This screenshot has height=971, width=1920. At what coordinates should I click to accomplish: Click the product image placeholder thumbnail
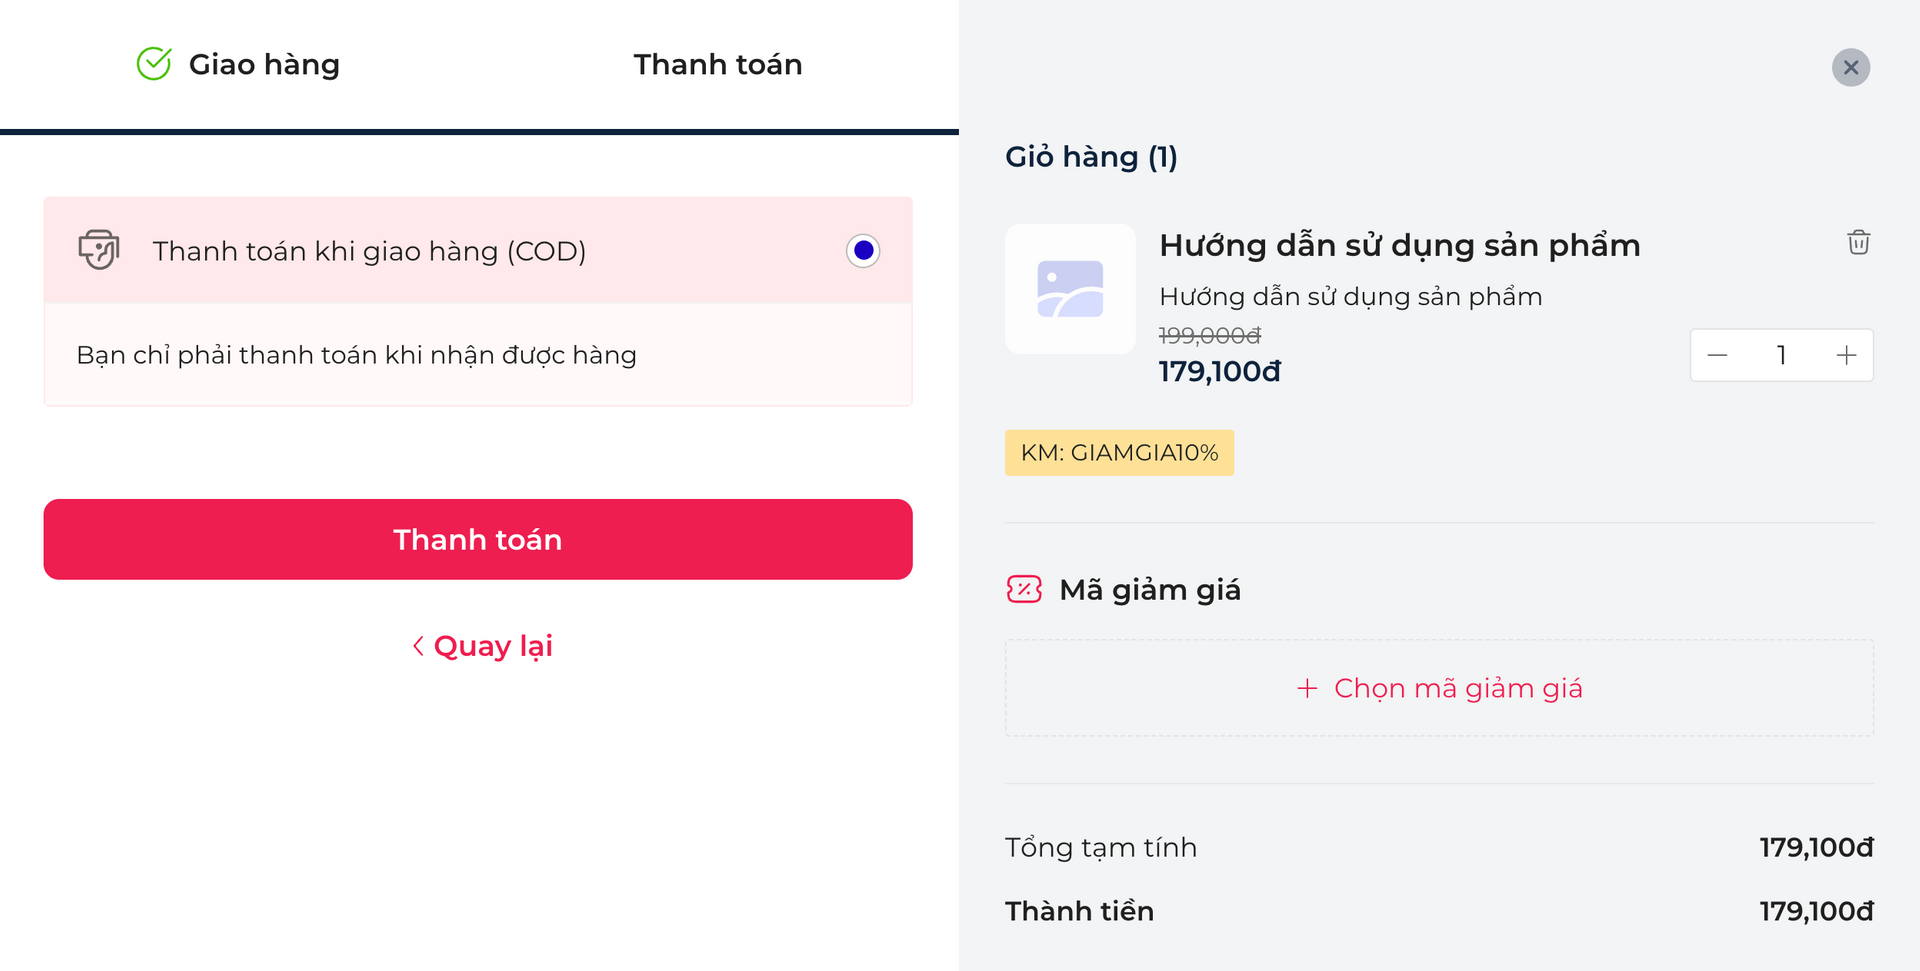tap(1070, 289)
